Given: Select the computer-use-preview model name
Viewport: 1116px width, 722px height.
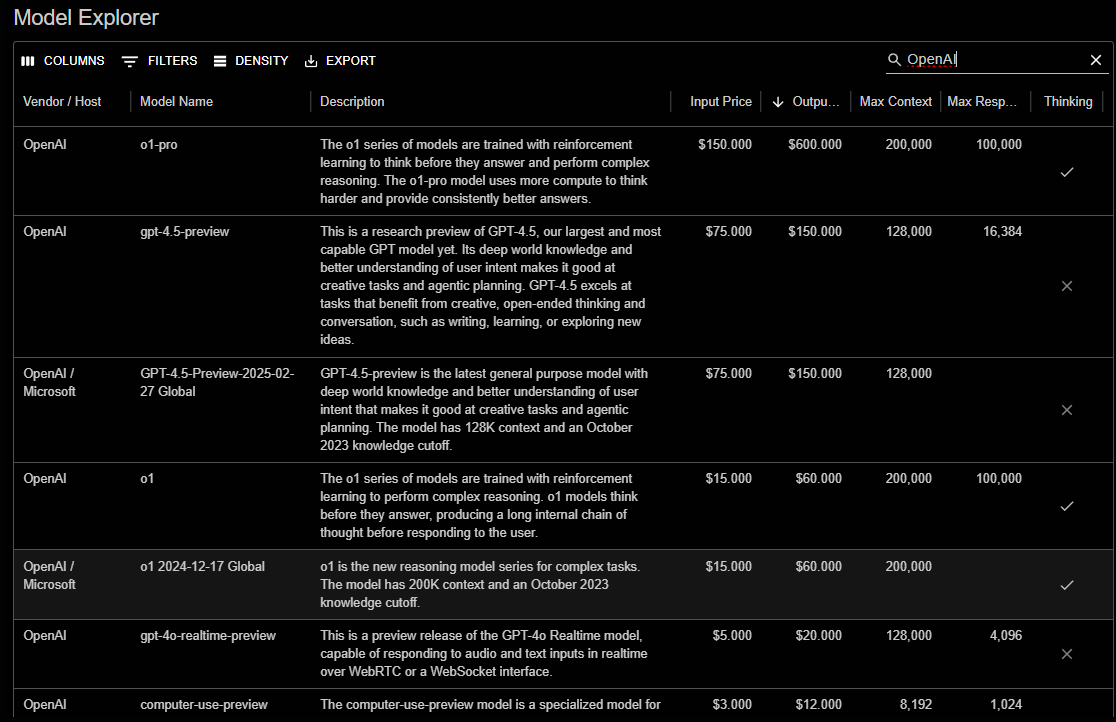Looking at the screenshot, I should tap(204, 705).
